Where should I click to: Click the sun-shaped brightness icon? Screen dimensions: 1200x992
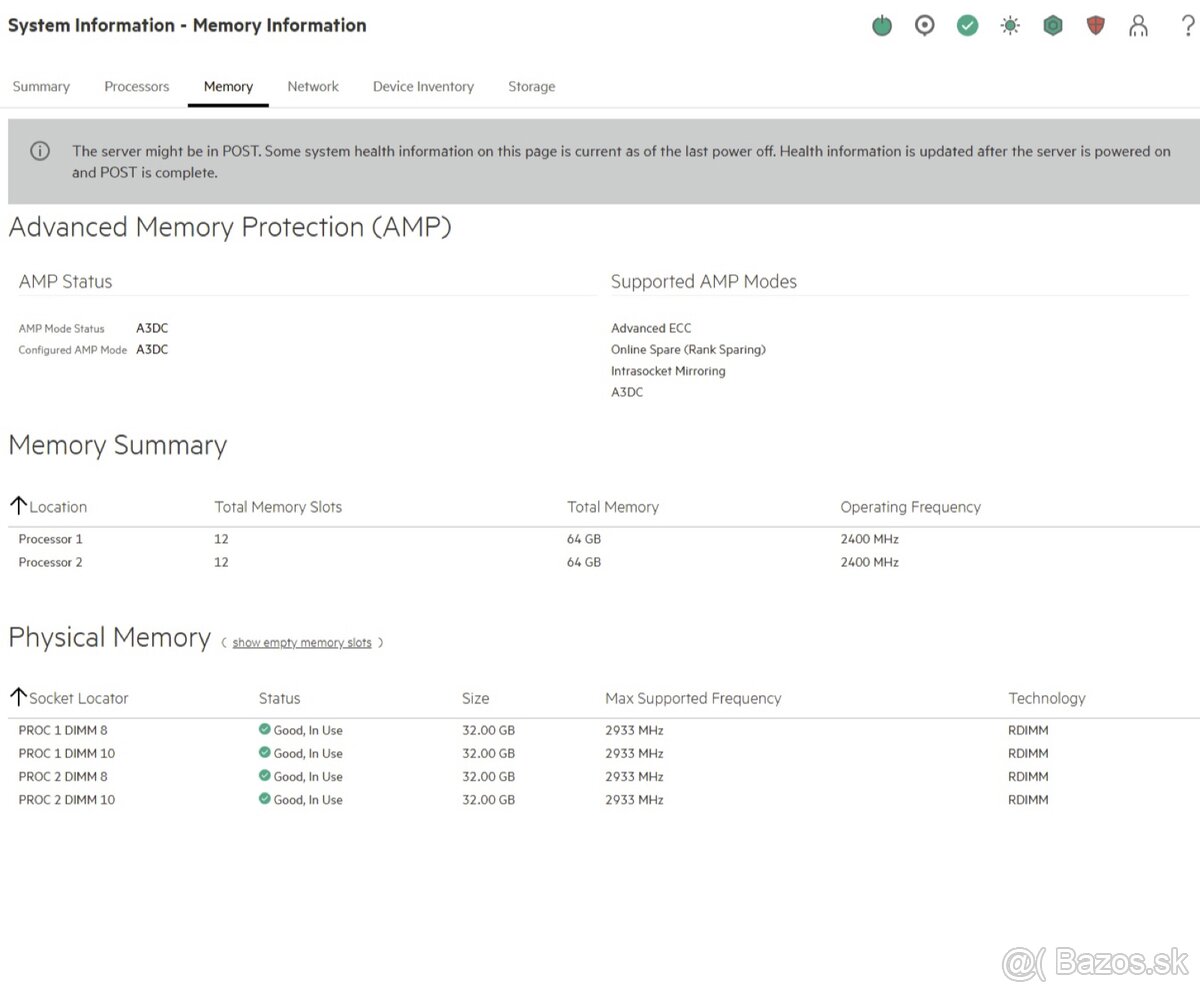pyautogui.click(x=1010, y=26)
